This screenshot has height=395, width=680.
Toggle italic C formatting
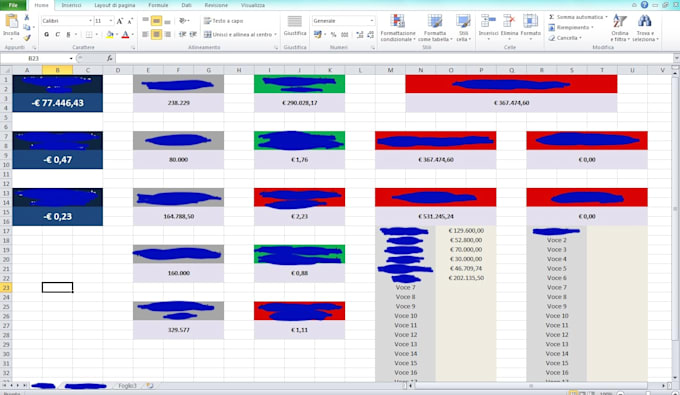pos(57,34)
